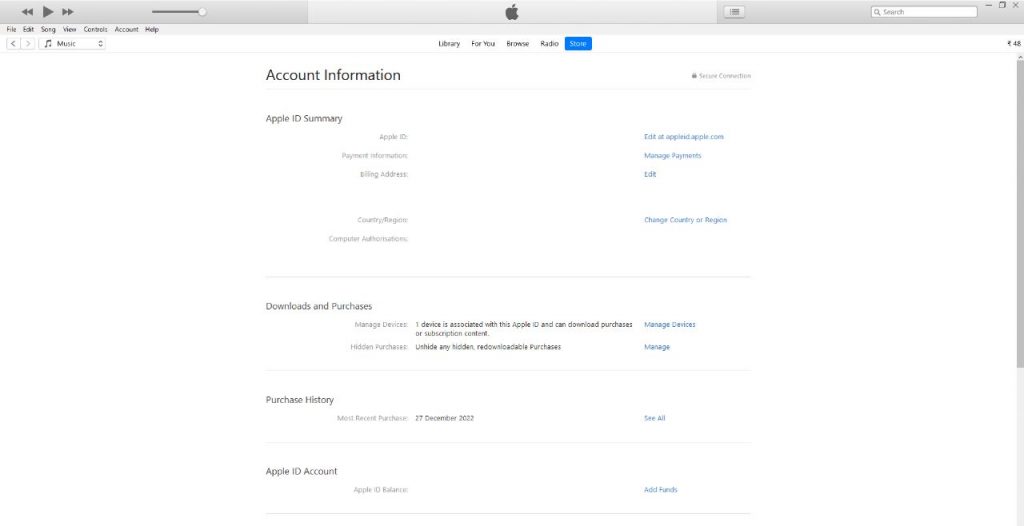The image size is (1024, 526).
Task: Open the Help menu
Action: (x=152, y=29)
